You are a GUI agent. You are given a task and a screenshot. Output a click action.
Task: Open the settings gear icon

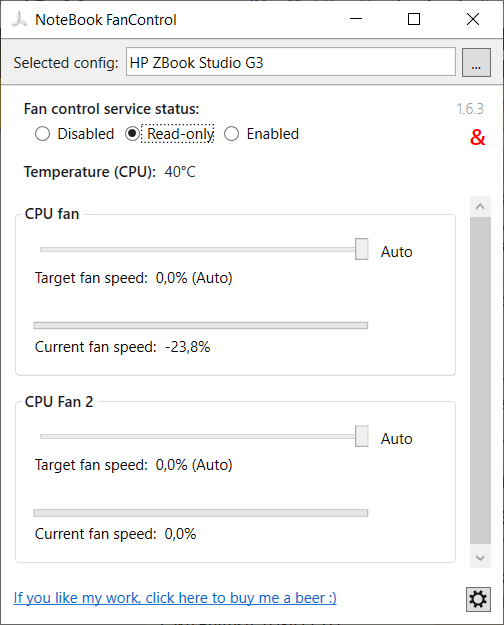click(478, 599)
